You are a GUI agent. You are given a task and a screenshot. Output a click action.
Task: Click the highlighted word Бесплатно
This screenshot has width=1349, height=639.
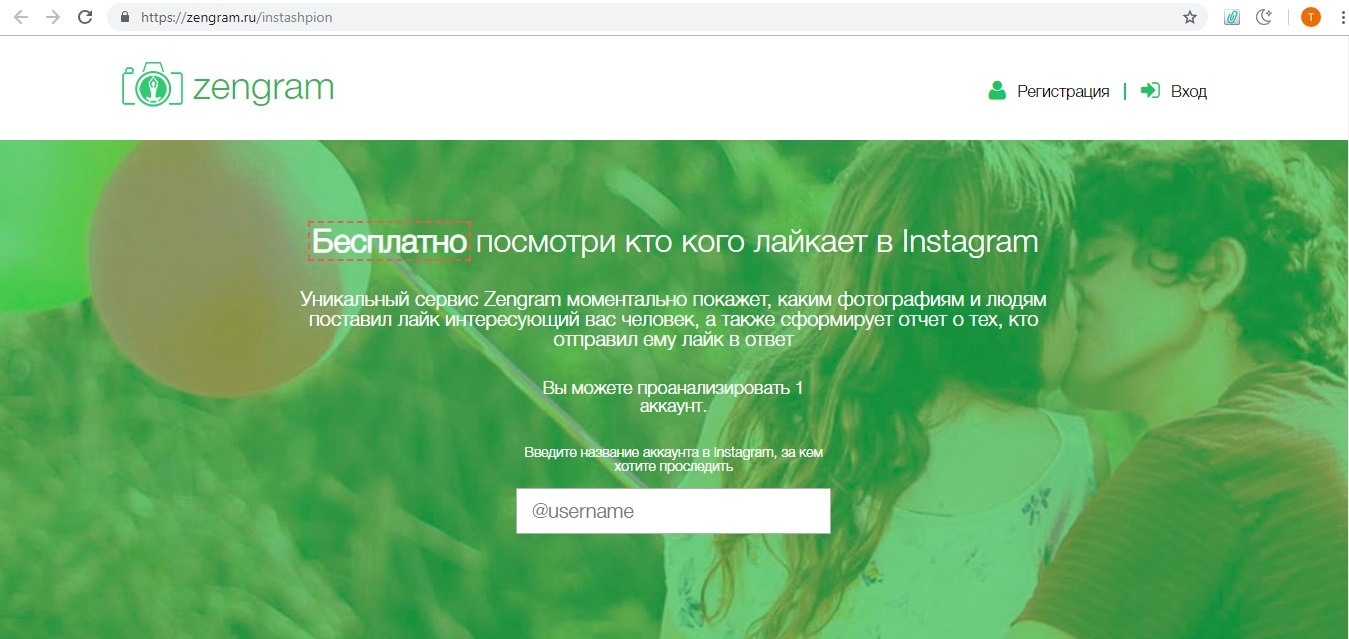pyautogui.click(x=389, y=242)
